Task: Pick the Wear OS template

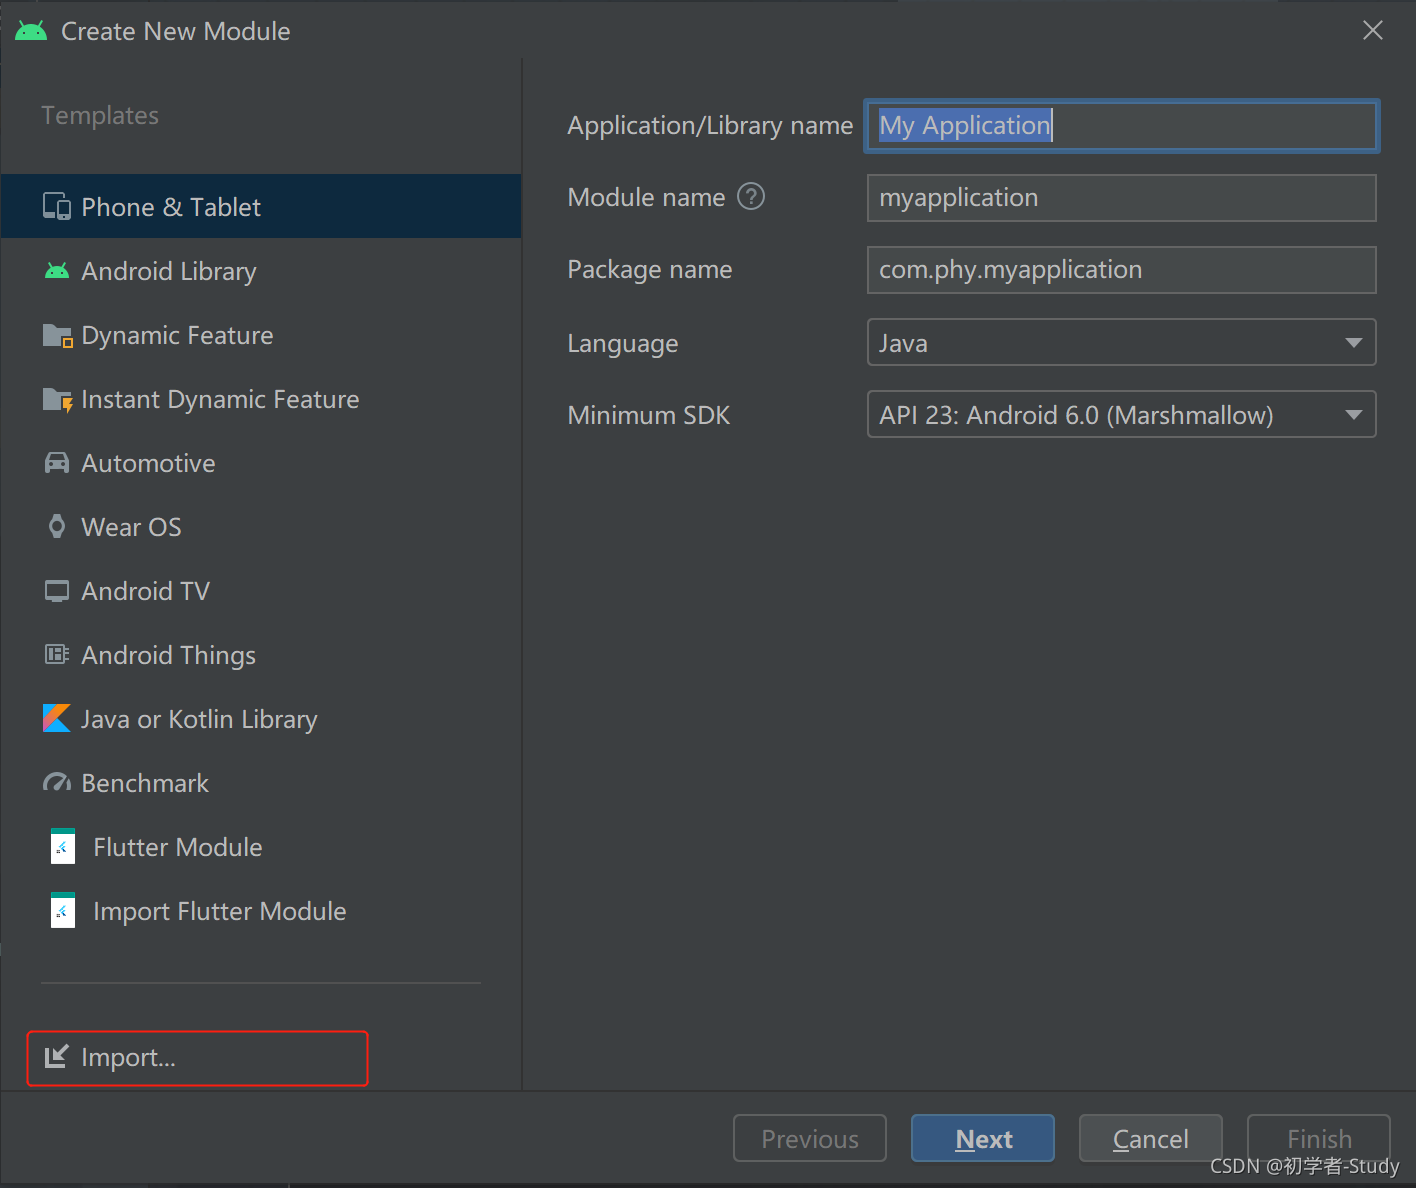Action: 261,526
